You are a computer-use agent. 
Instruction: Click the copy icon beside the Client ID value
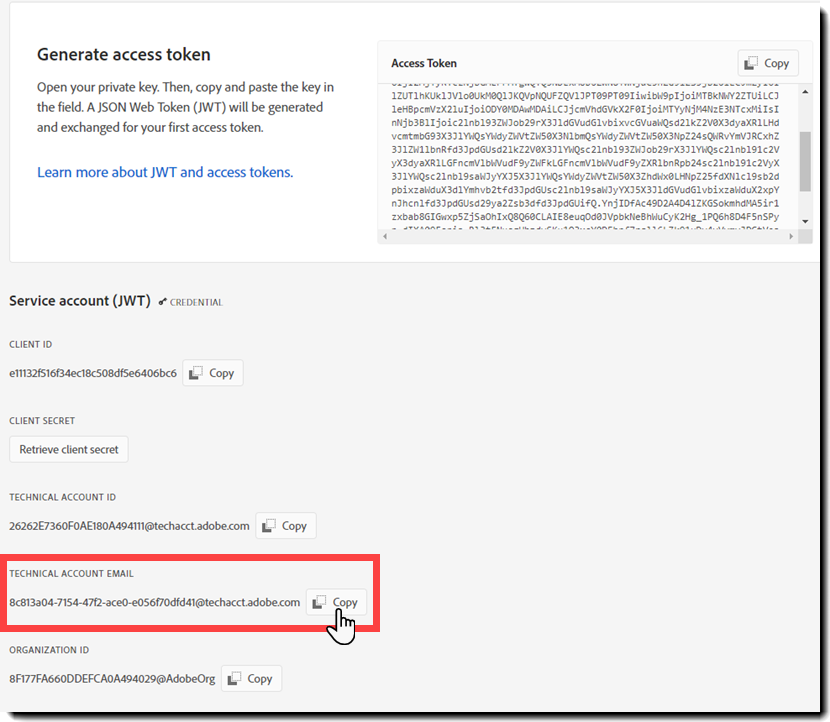198,372
